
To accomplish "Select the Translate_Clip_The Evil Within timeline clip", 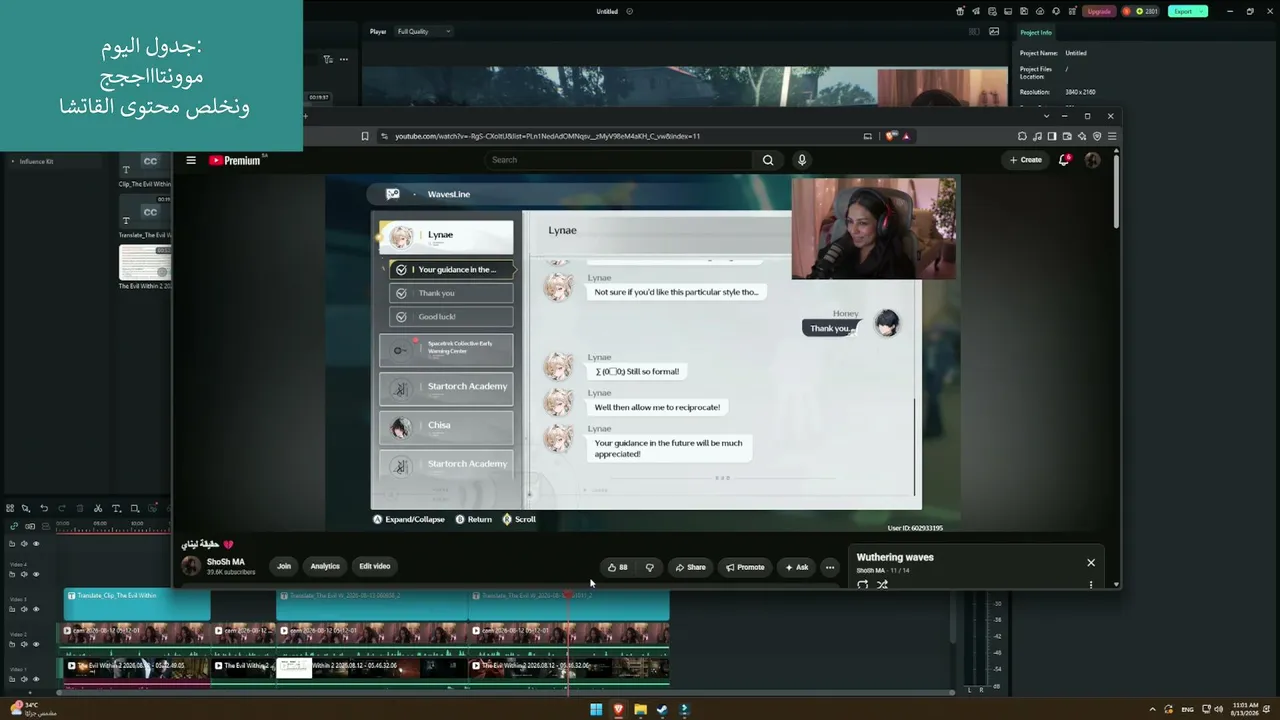I will (x=137, y=605).
